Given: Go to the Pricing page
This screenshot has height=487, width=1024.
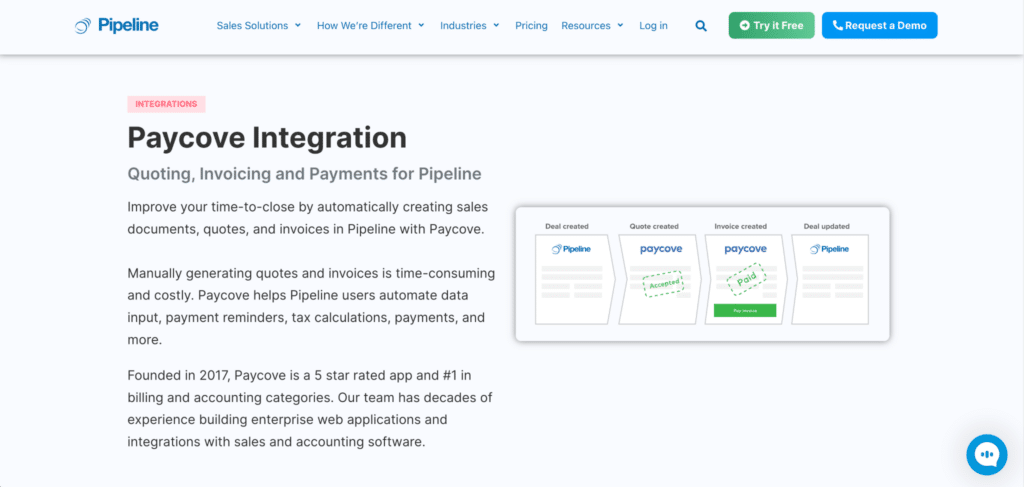Looking at the screenshot, I should point(531,25).
